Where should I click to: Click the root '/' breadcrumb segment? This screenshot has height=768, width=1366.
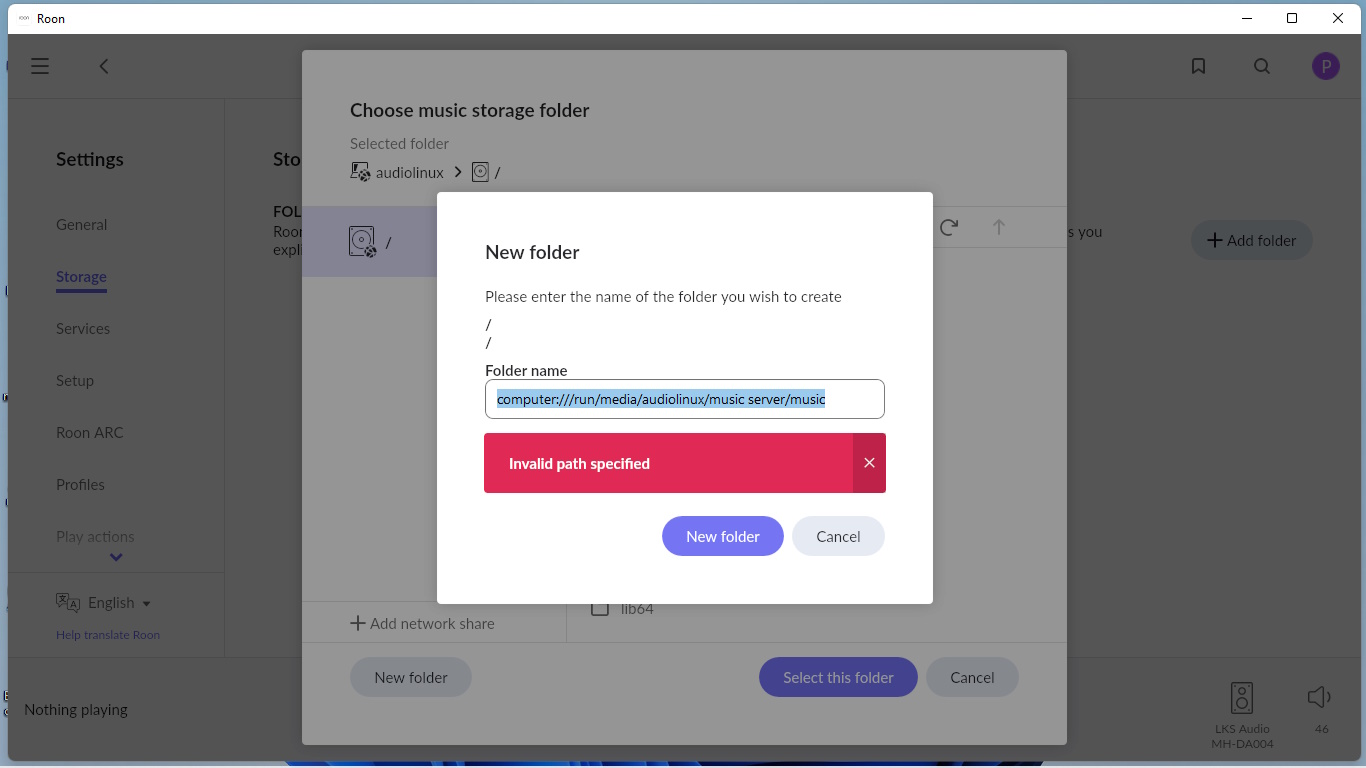tap(486, 172)
